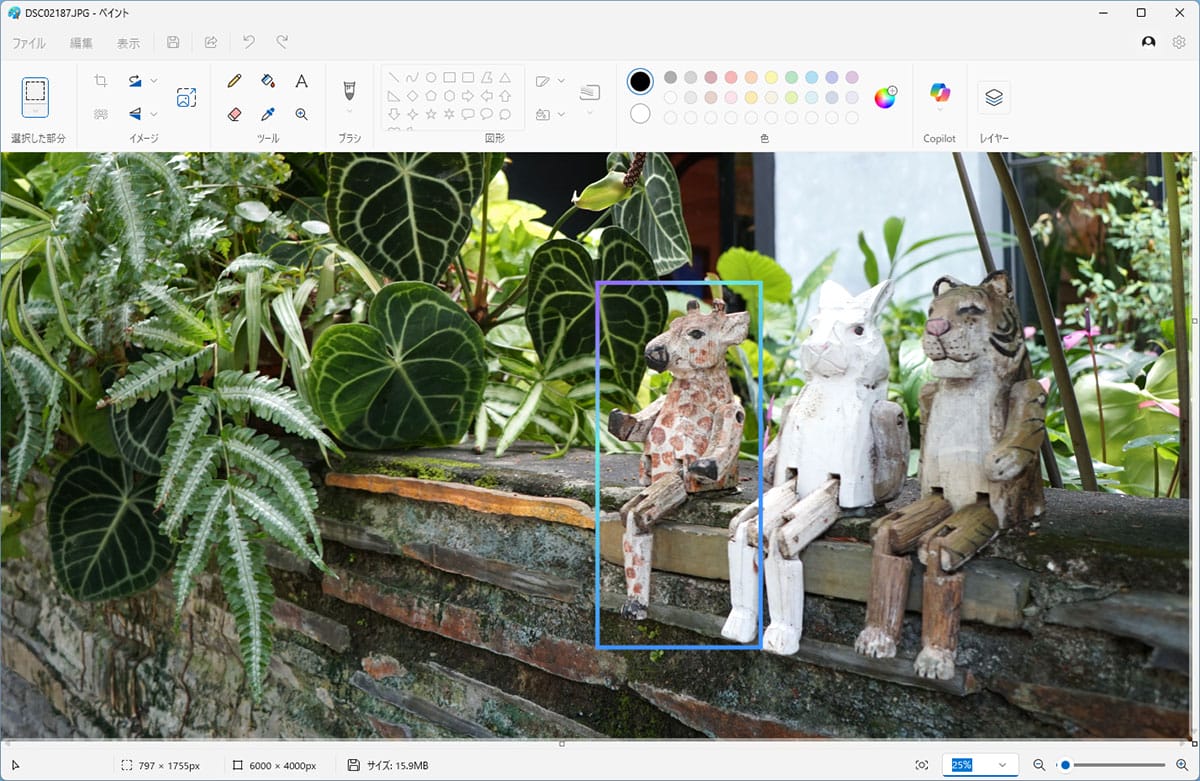The width and height of the screenshot is (1200, 781).
Task: Expand the Brush (ブラシ) dropdown
Action: tap(349, 110)
